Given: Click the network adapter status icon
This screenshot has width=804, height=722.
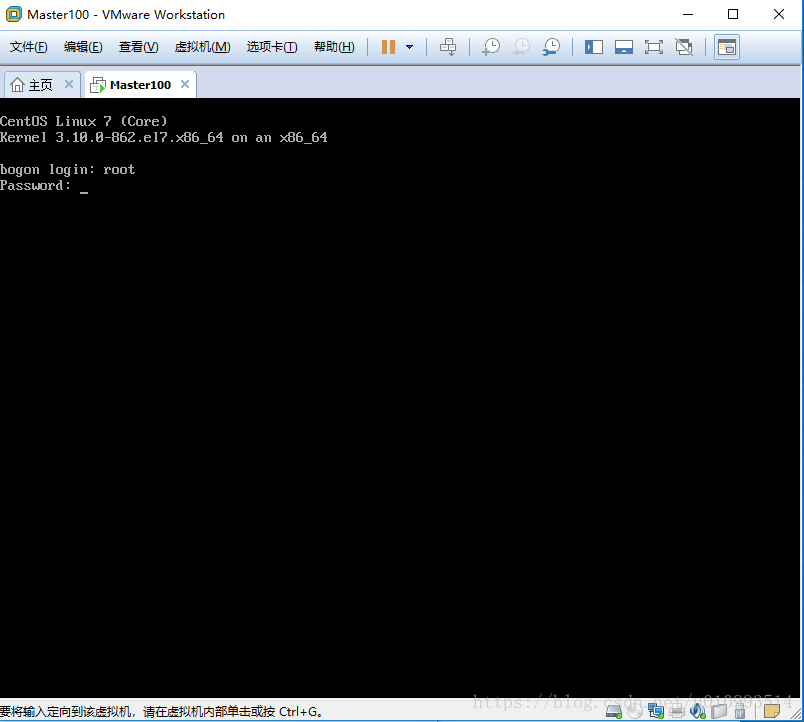Looking at the screenshot, I should tap(656, 711).
